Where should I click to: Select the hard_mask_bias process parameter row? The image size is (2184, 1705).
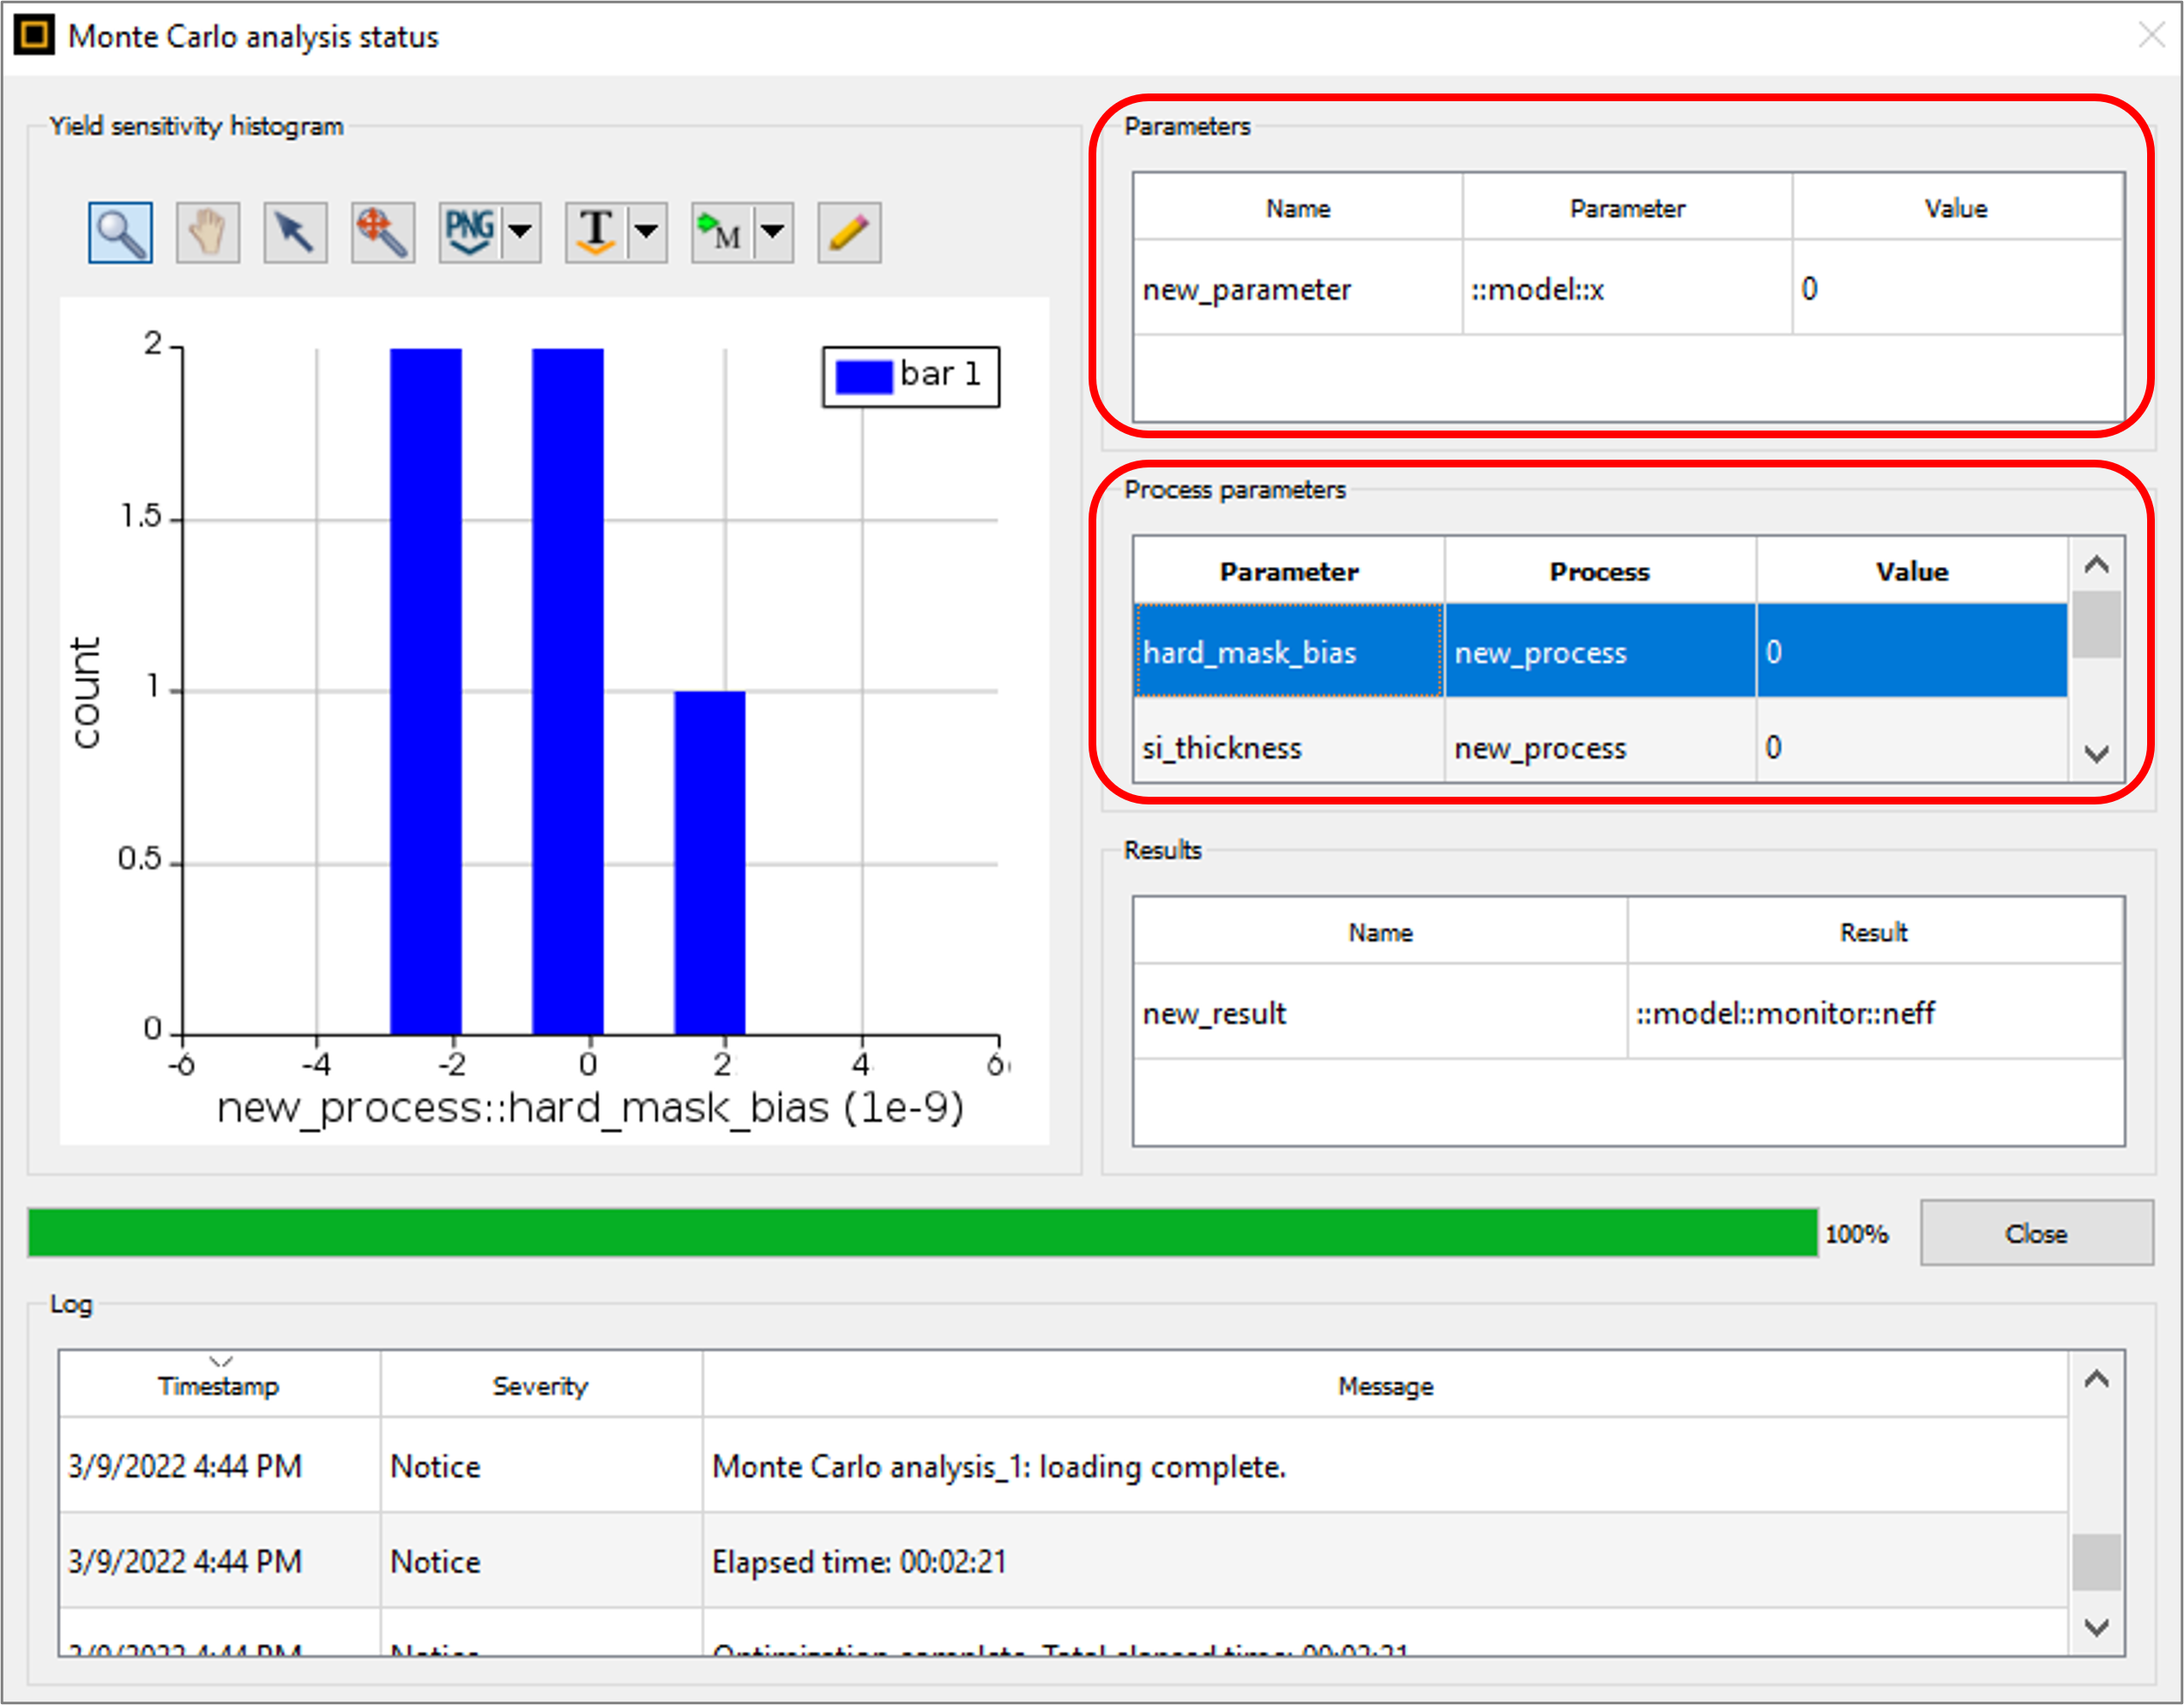(x=1600, y=651)
